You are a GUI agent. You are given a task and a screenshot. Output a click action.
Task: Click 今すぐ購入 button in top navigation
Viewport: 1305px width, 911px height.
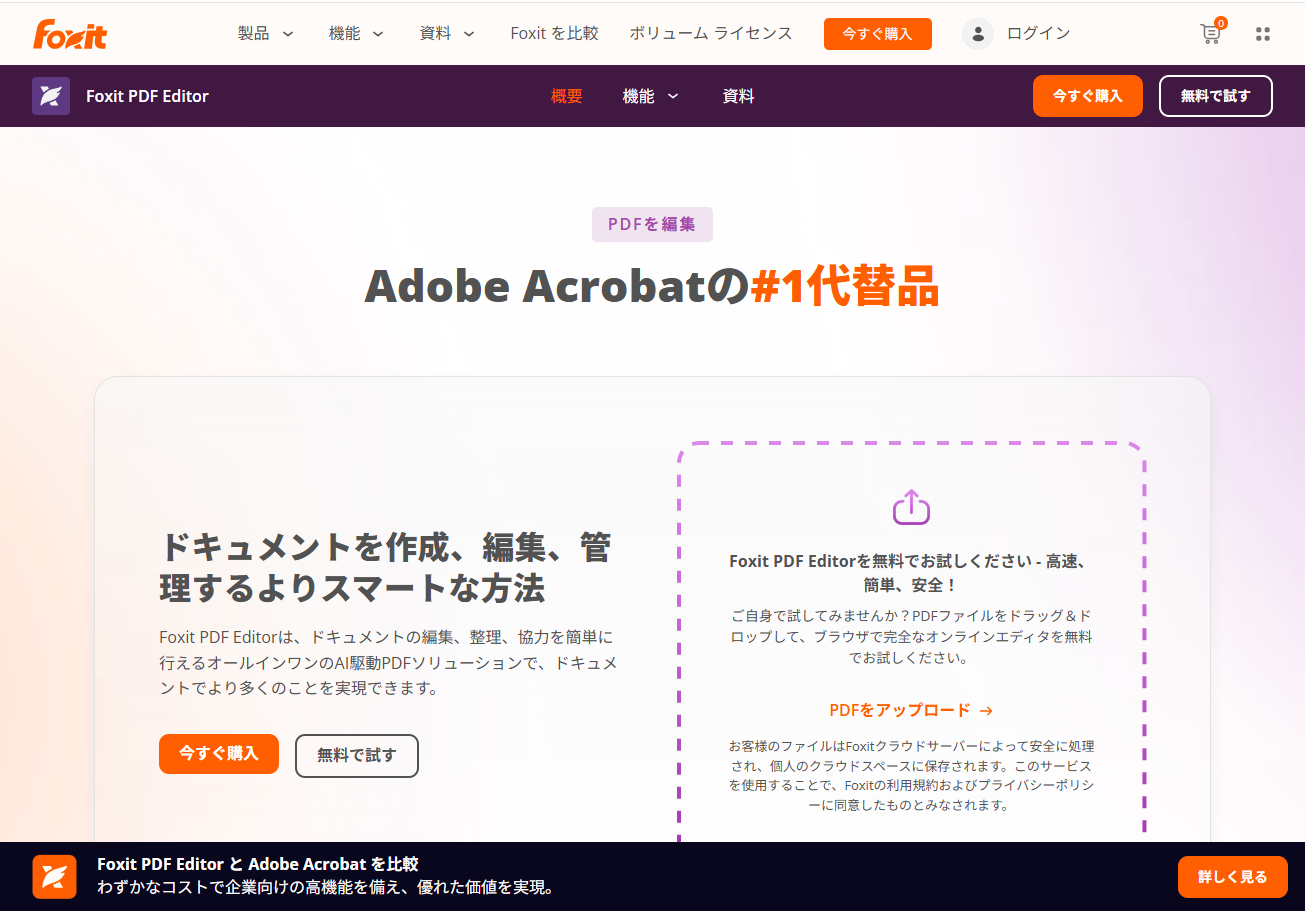coord(878,34)
